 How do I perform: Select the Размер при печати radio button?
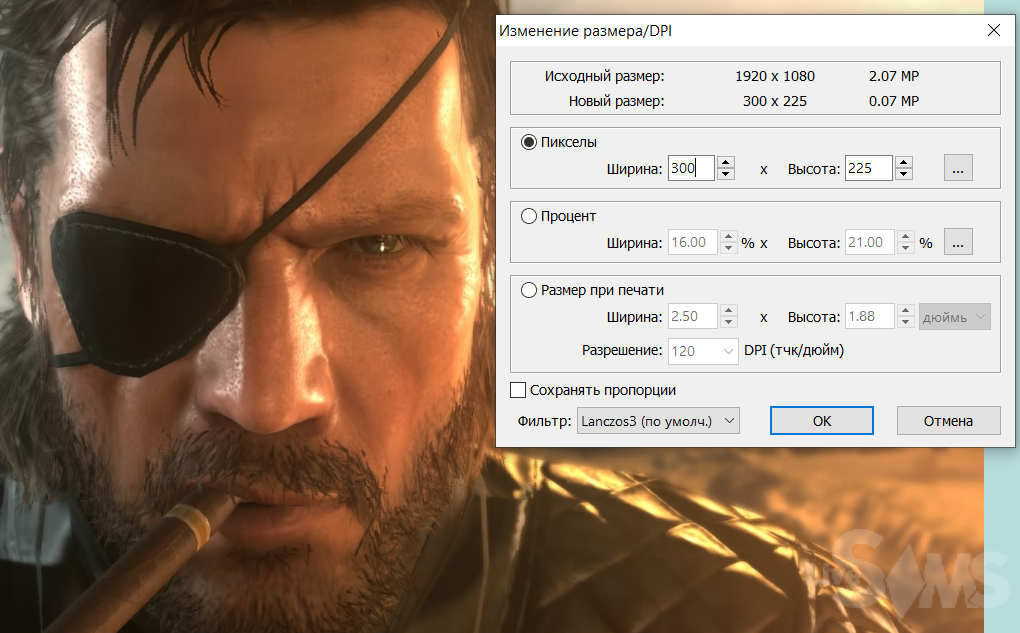[x=528, y=290]
